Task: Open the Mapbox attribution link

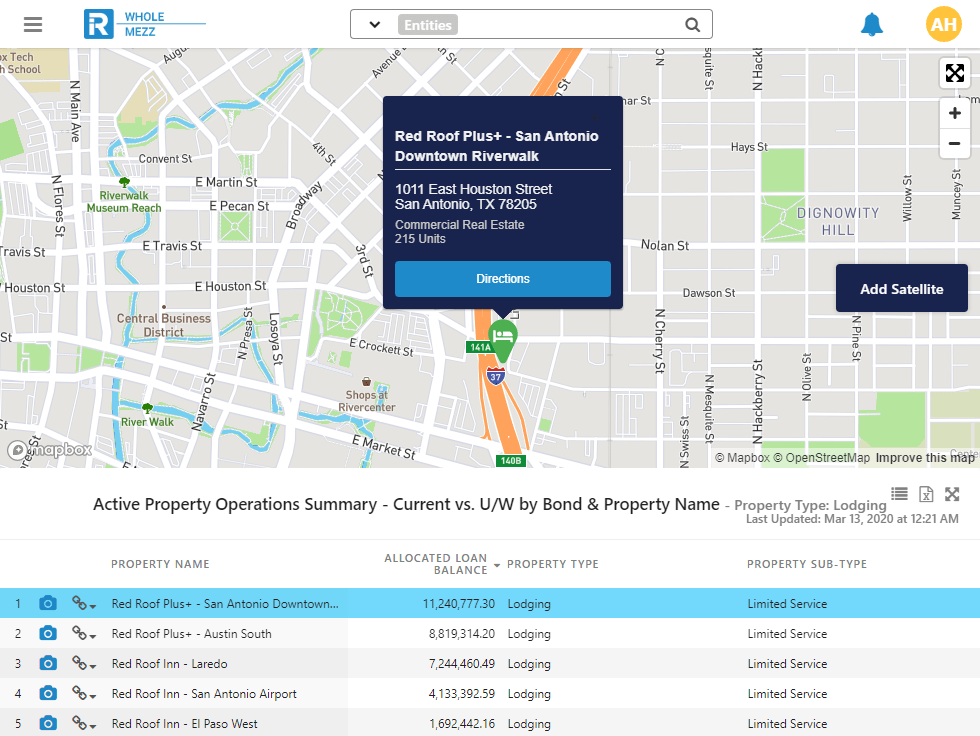Action: pyautogui.click(x=742, y=458)
